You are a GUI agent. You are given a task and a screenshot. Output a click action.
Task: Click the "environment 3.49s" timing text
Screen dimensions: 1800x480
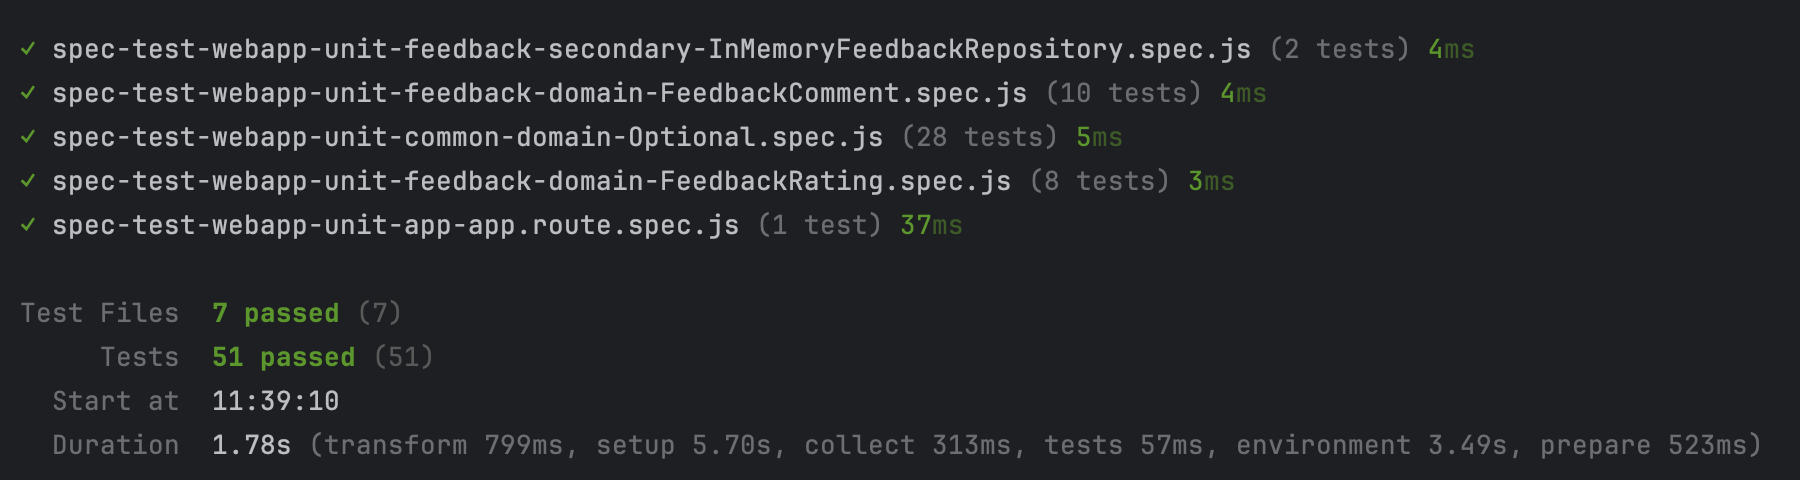pos(1371,445)
